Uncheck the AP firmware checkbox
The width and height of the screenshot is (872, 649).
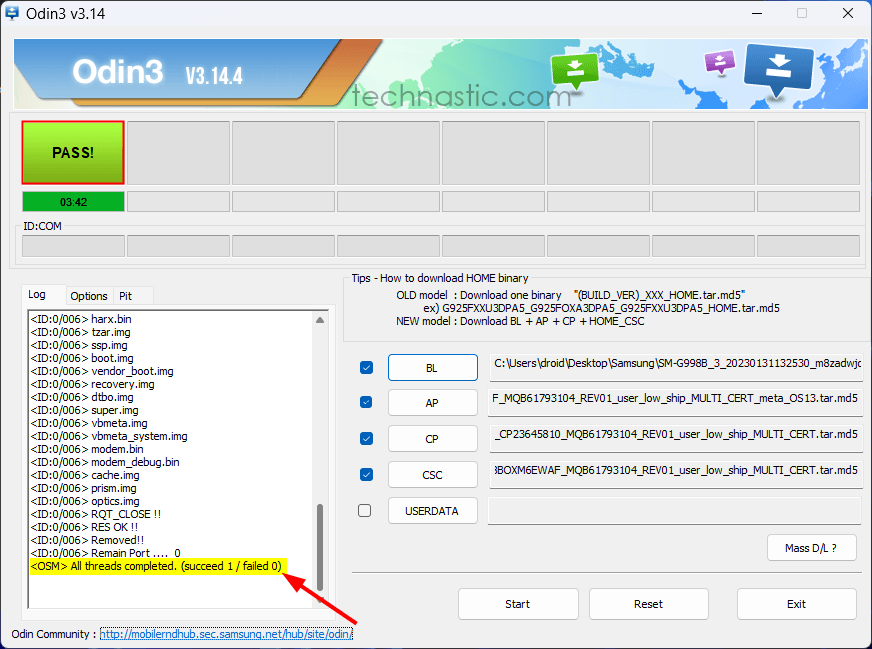coord(368,402)
